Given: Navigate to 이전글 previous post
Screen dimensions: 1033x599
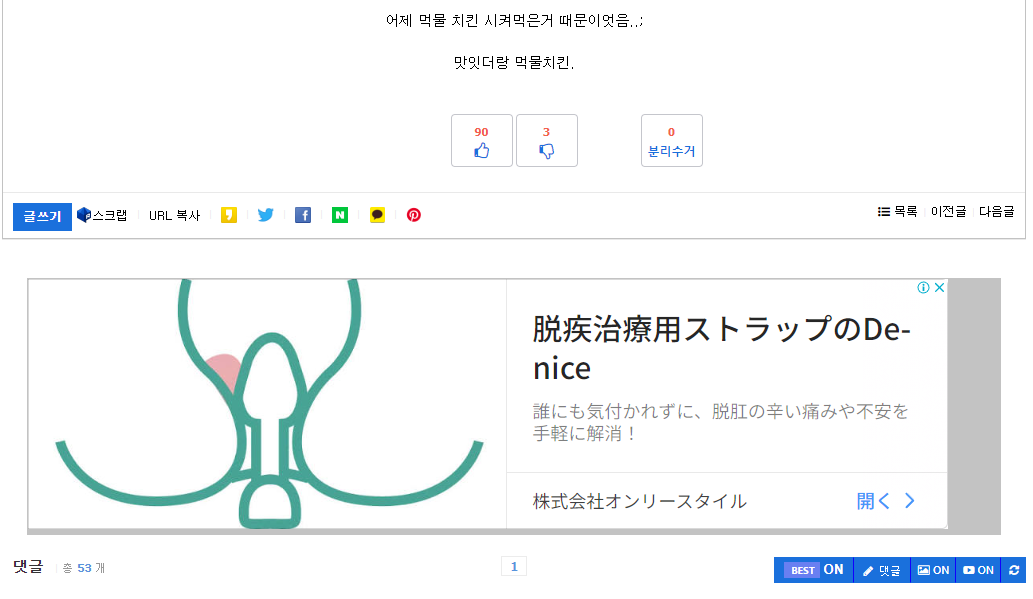Looking at the screenshot, I should click(948, 212).
